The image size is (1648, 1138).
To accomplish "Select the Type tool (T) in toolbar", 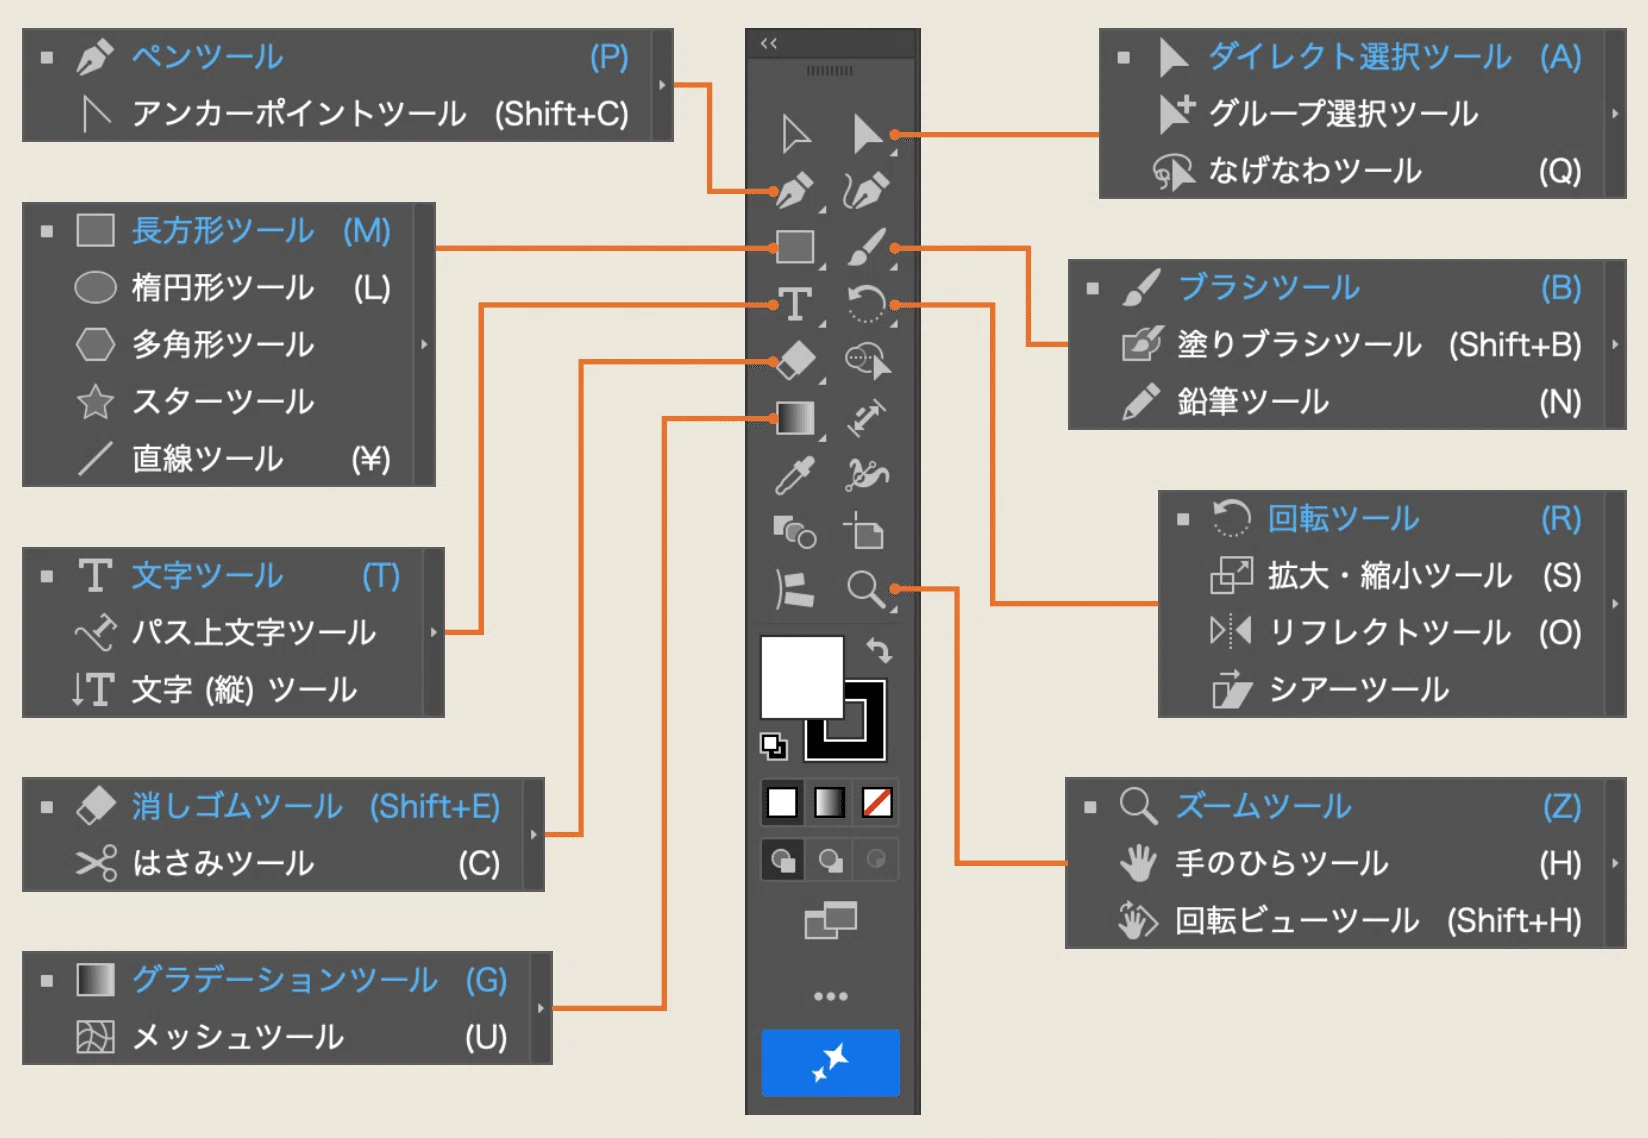I will (796, 304).
